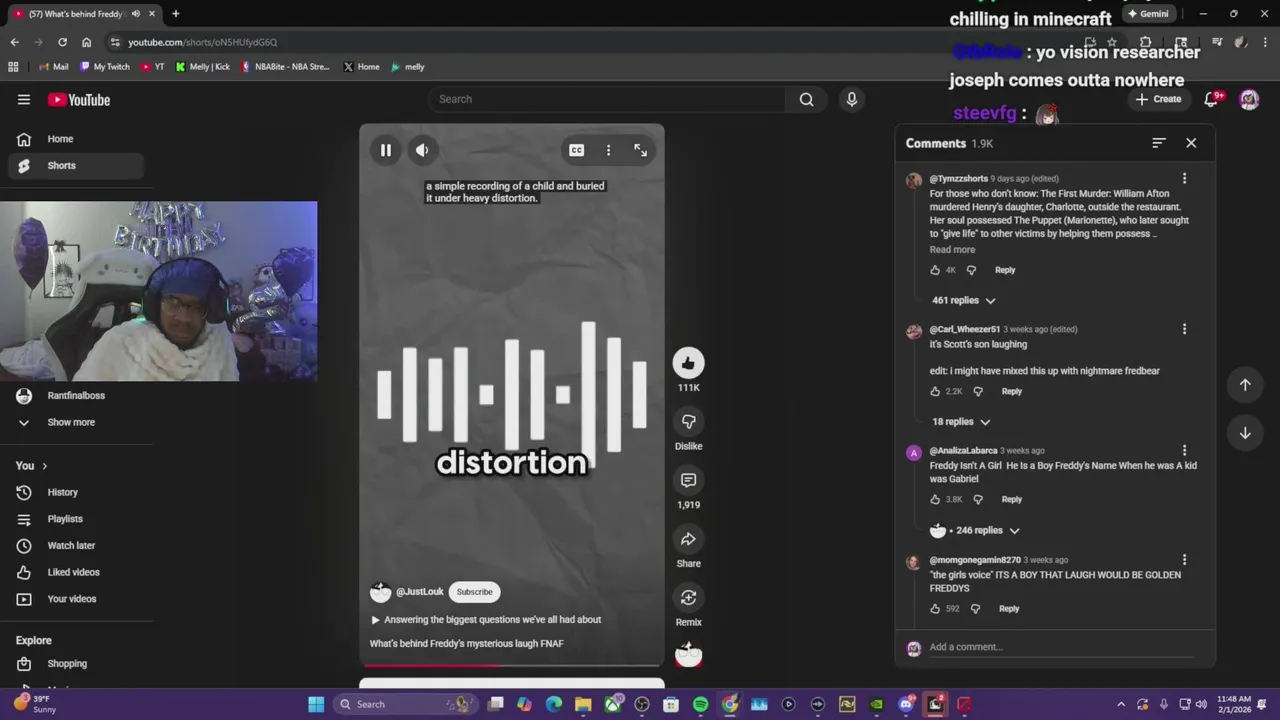Screen dimensions: 1280x720
Task: Open the YouTube guide hamburger menu
Action: 24,99
